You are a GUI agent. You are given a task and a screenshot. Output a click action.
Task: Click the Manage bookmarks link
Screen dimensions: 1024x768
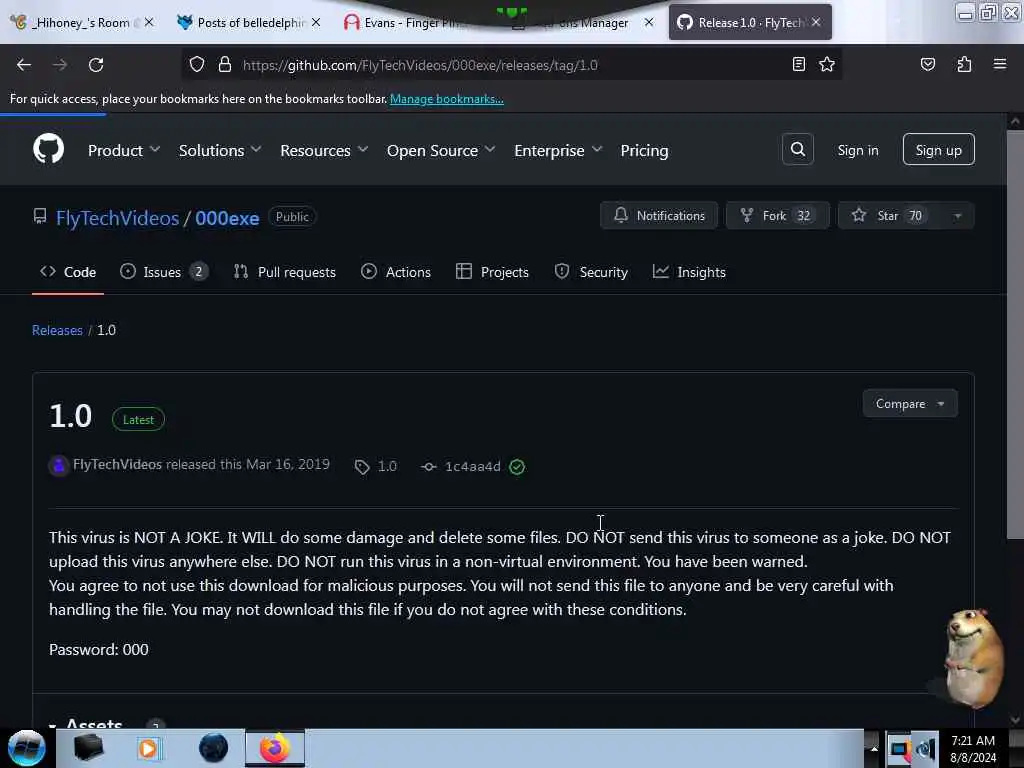click(x=447, y=99)
